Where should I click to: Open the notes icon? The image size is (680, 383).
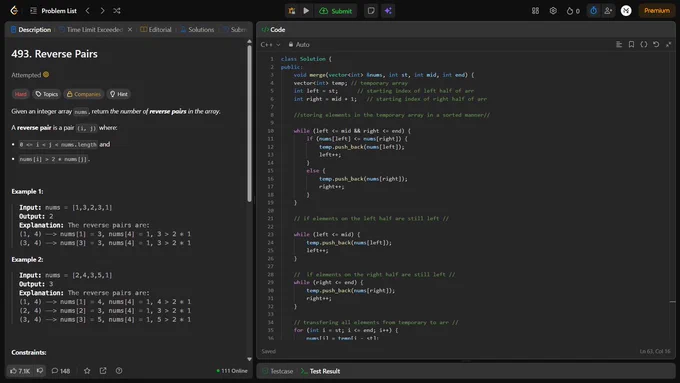click(371, 11)
